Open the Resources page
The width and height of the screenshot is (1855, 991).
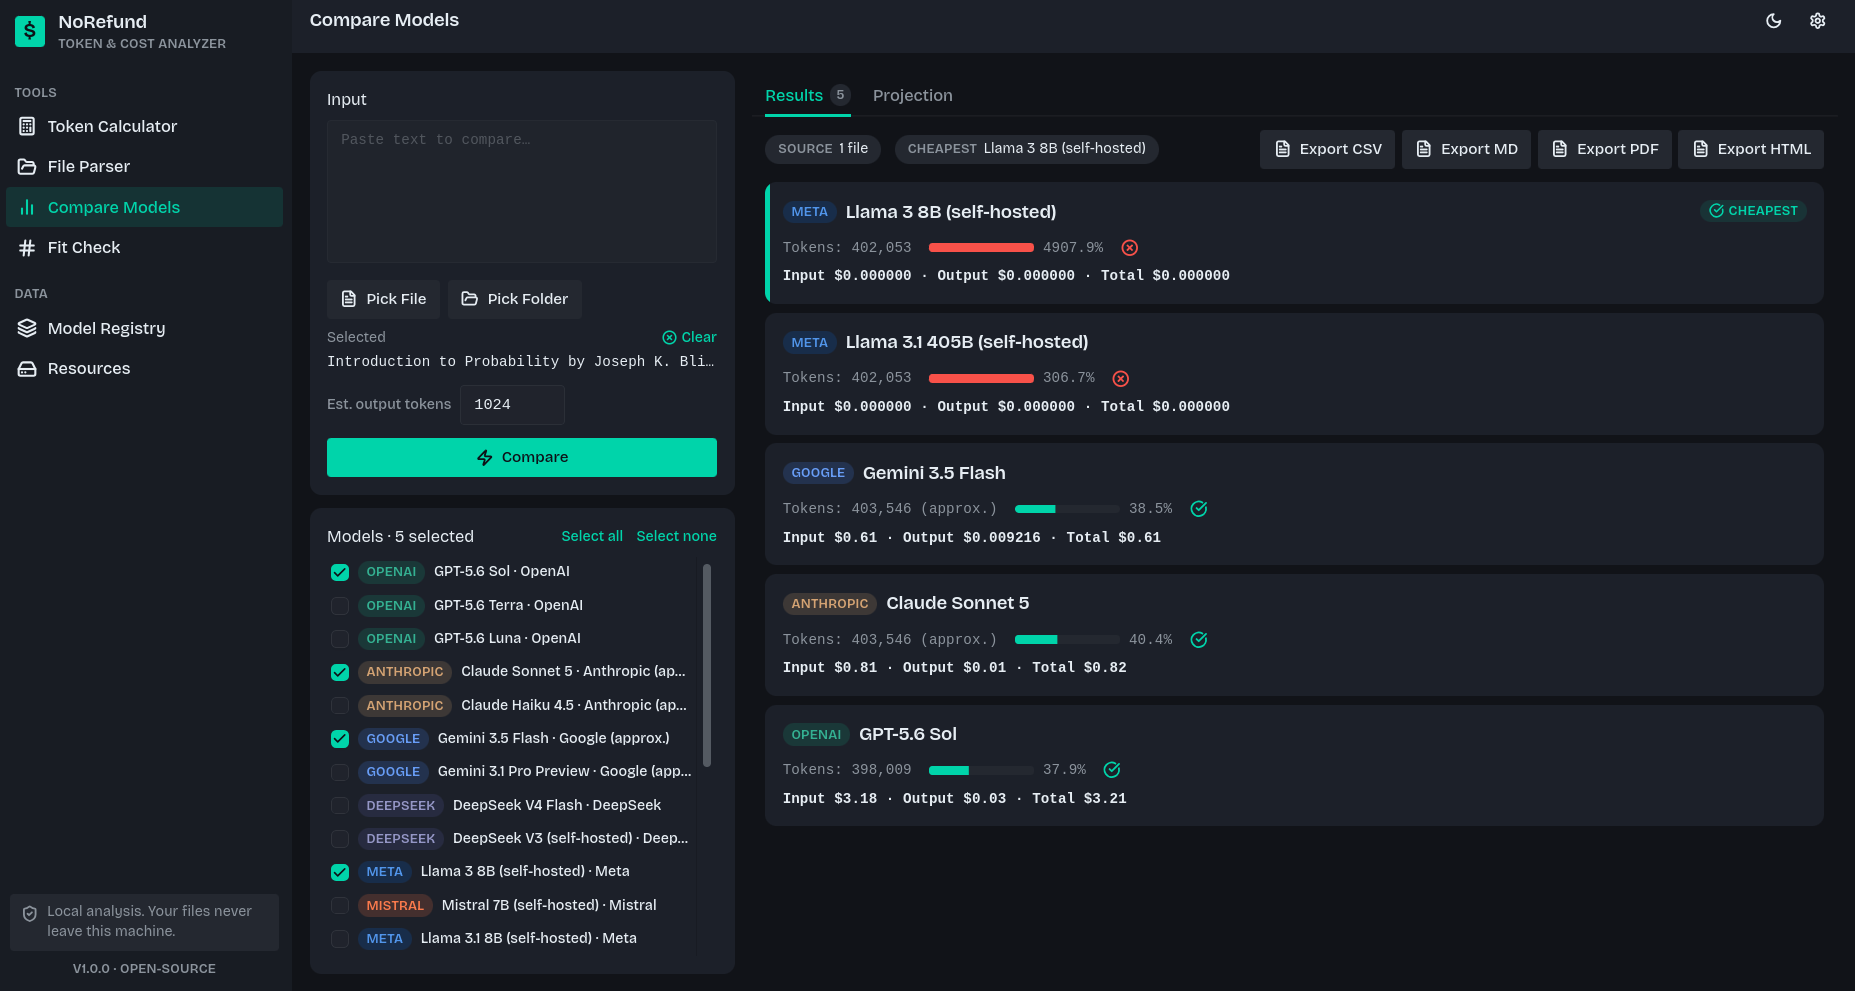pos(144,368)
